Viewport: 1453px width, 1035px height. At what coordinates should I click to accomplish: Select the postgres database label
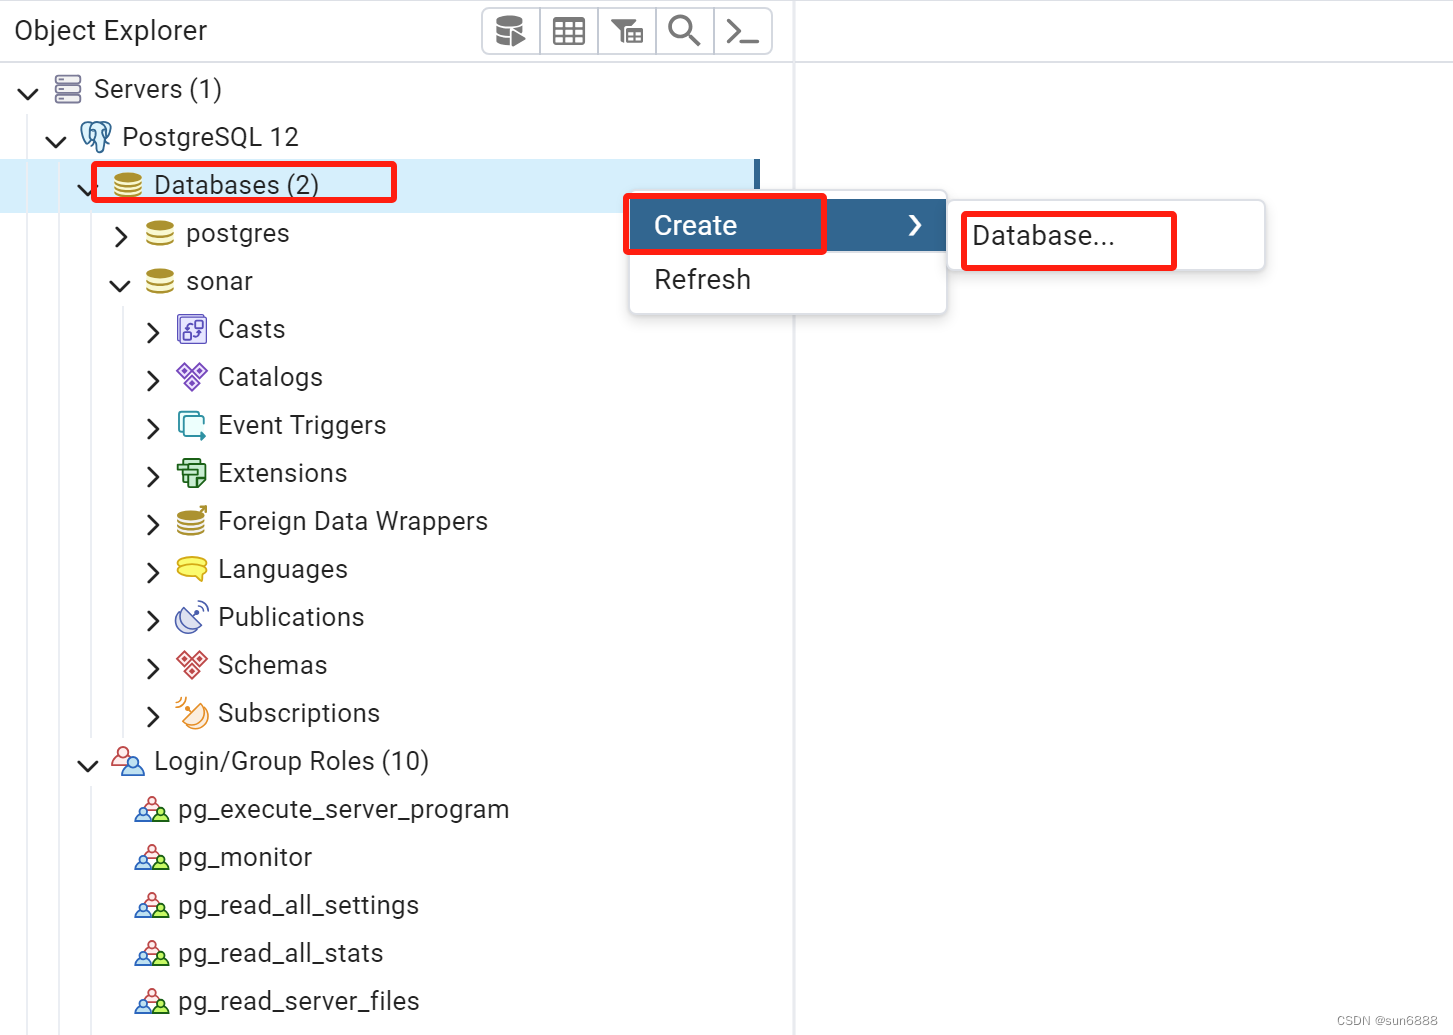pyautogui.click(x=238, y=233)
